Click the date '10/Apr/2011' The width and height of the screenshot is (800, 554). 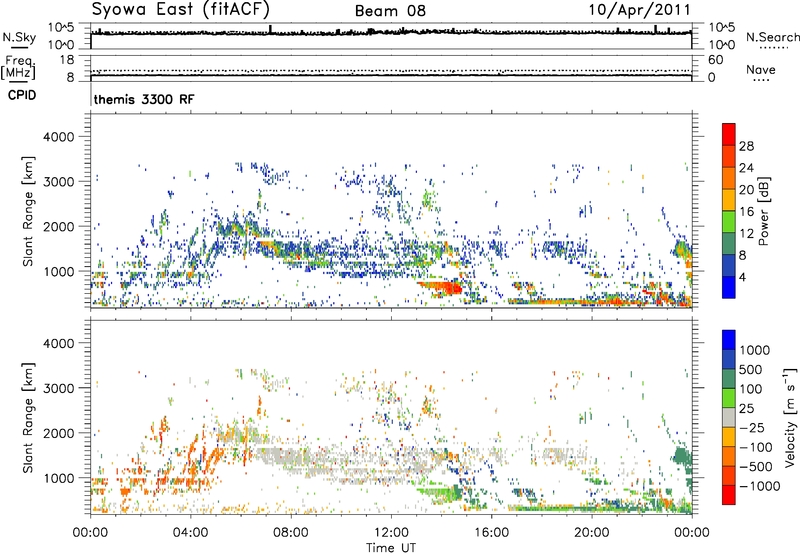[x=639, y=10]
